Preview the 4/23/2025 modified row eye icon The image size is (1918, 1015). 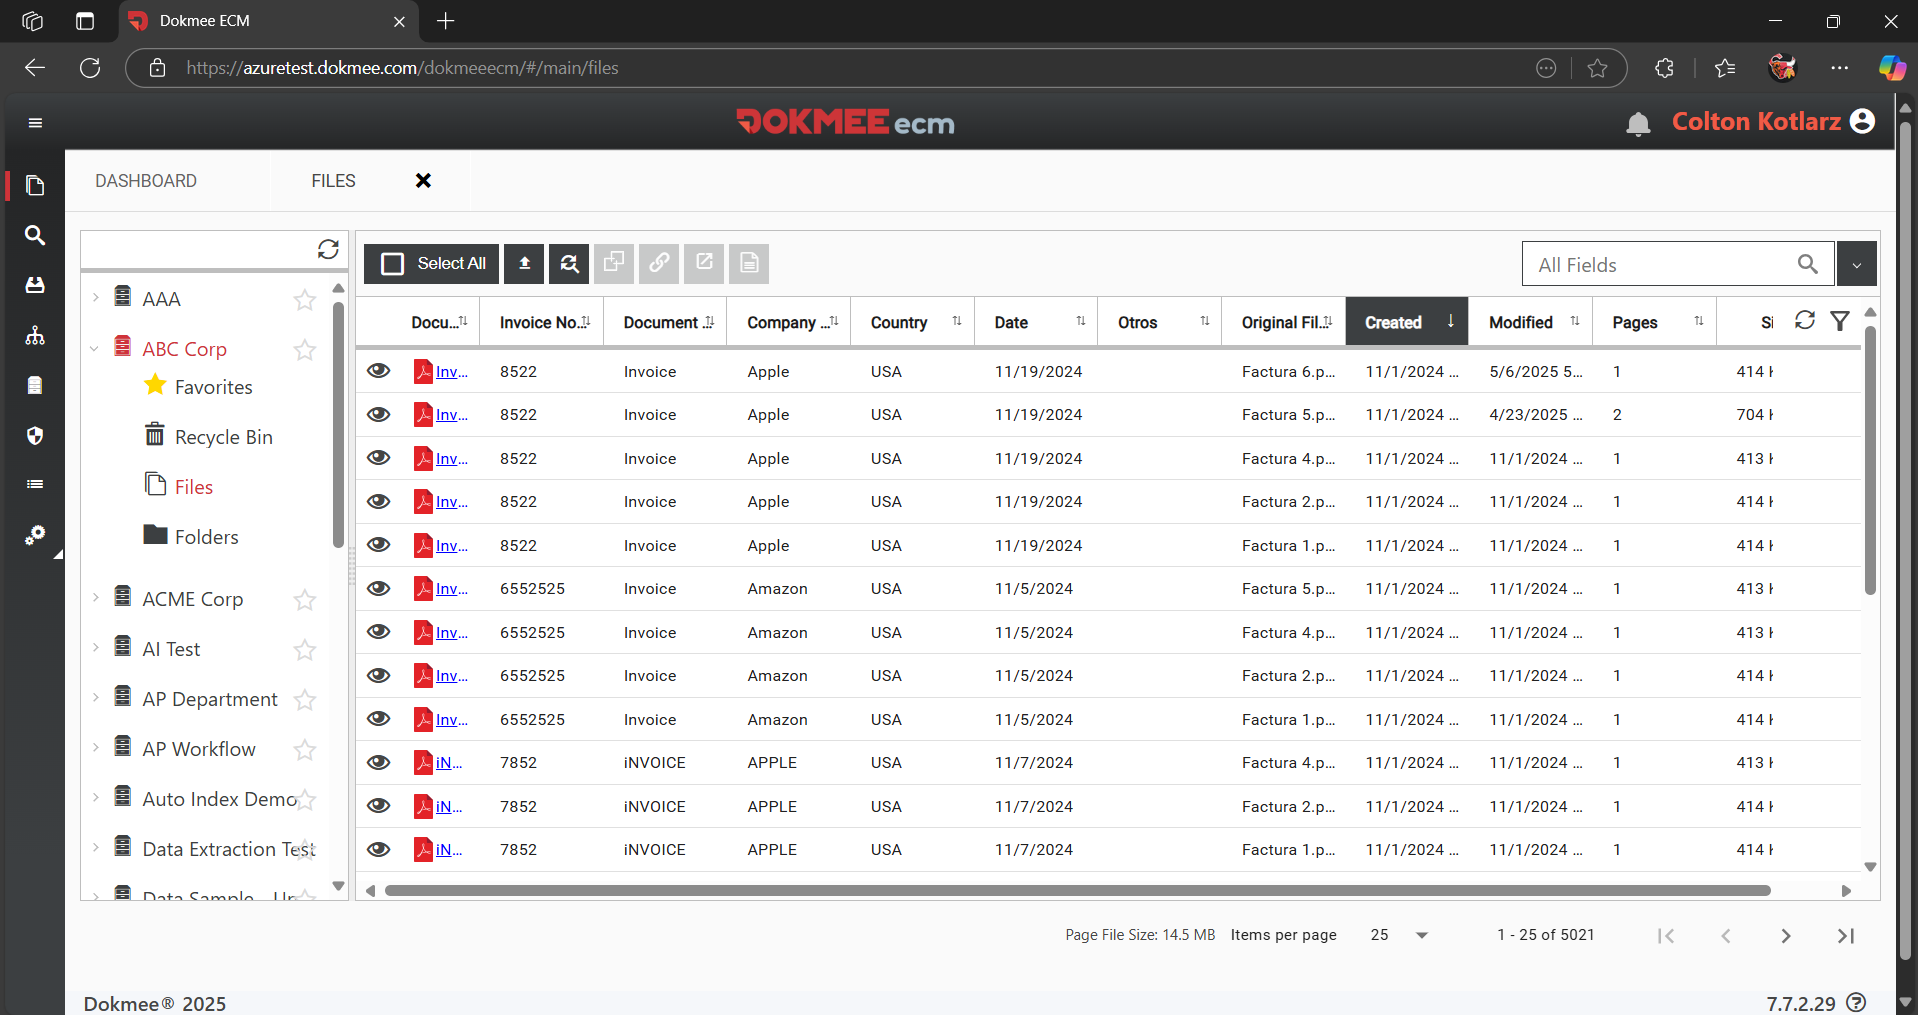click(x=378, y=414)
